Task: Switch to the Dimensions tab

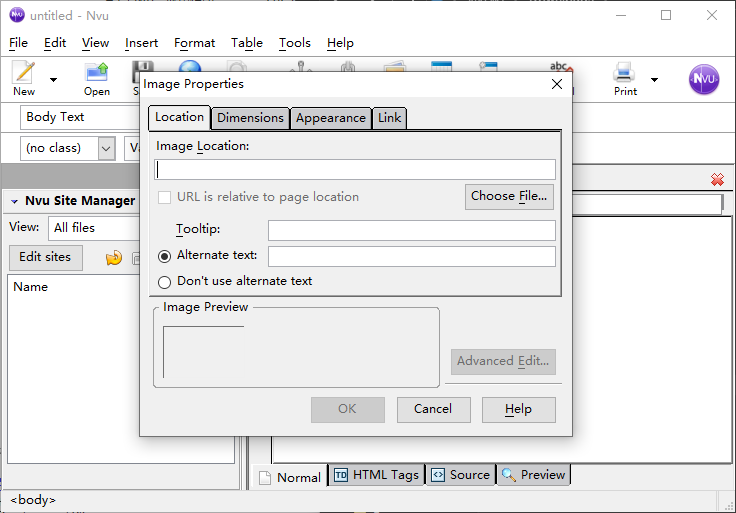Action: [250, 118]
